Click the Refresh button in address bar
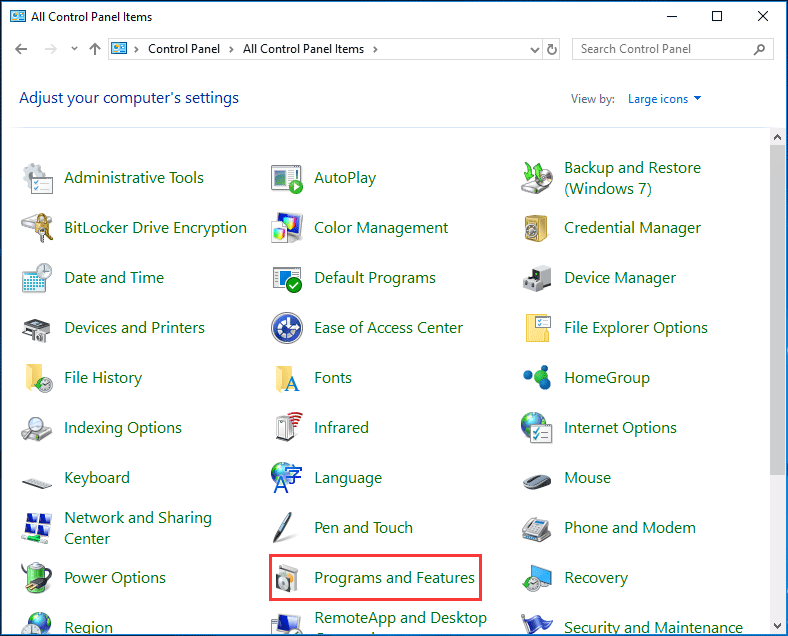The width and height of the screenshot is (788, 636). click(x=552, y=49)
